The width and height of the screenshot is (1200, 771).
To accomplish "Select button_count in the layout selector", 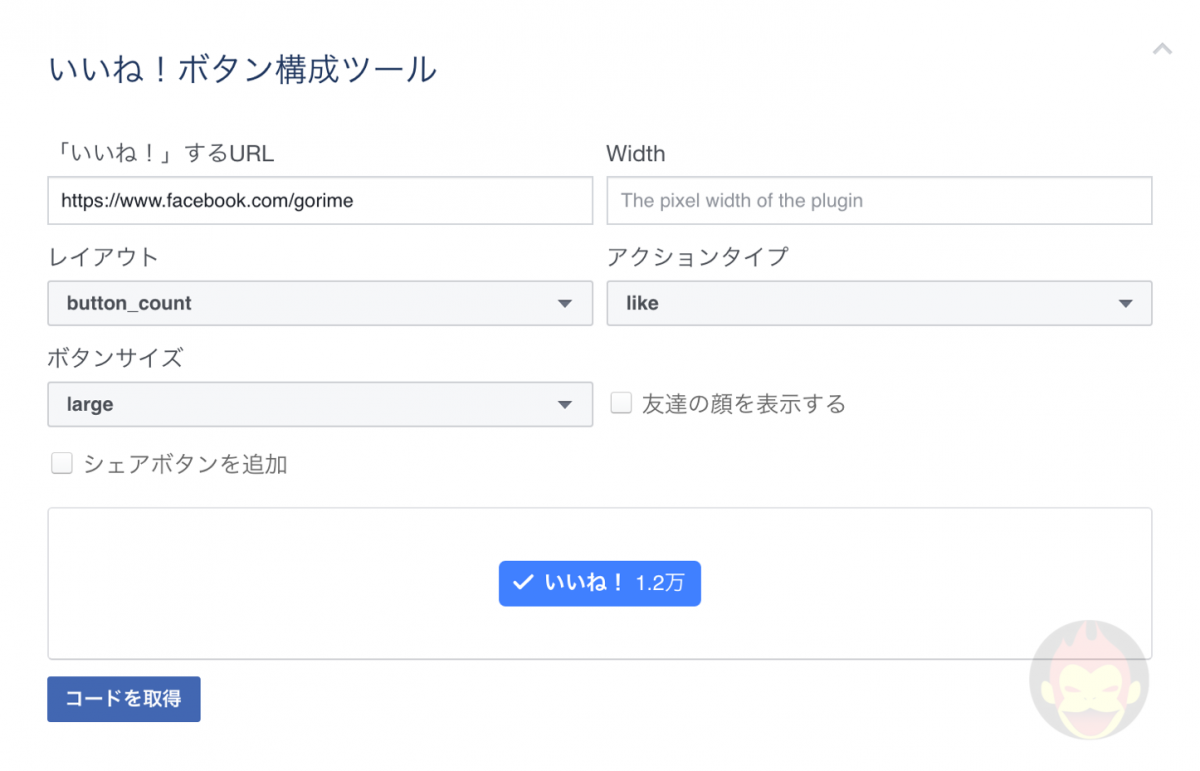I will coord(320,303).
